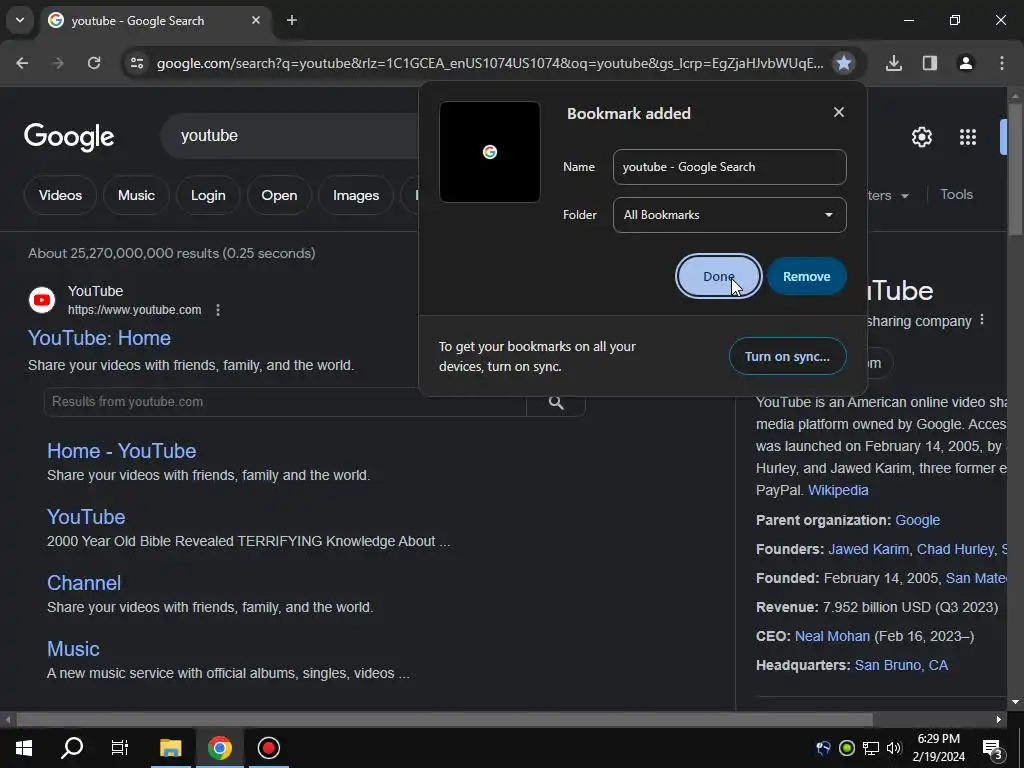1024x768 pixels.
Task: Select the Images filter chip
Action: 356,195
